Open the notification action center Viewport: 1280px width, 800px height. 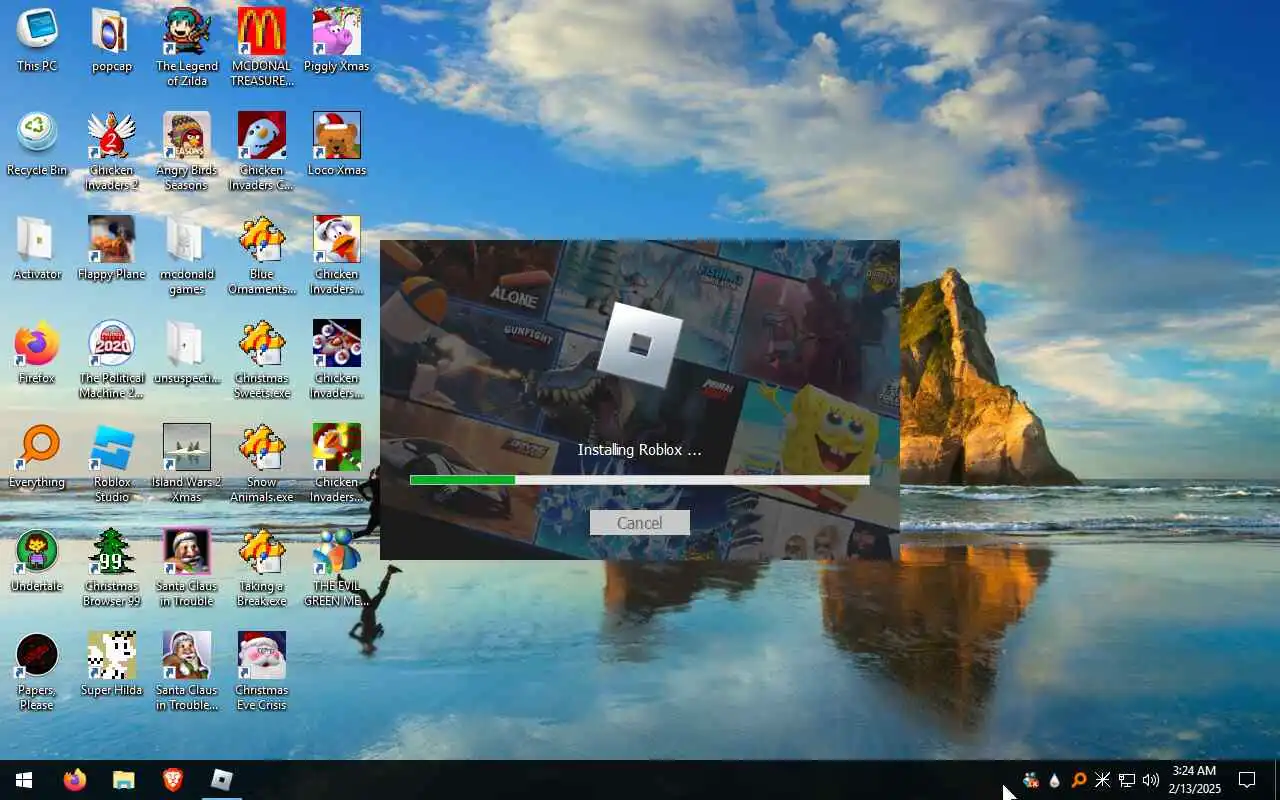(1247, 780)
